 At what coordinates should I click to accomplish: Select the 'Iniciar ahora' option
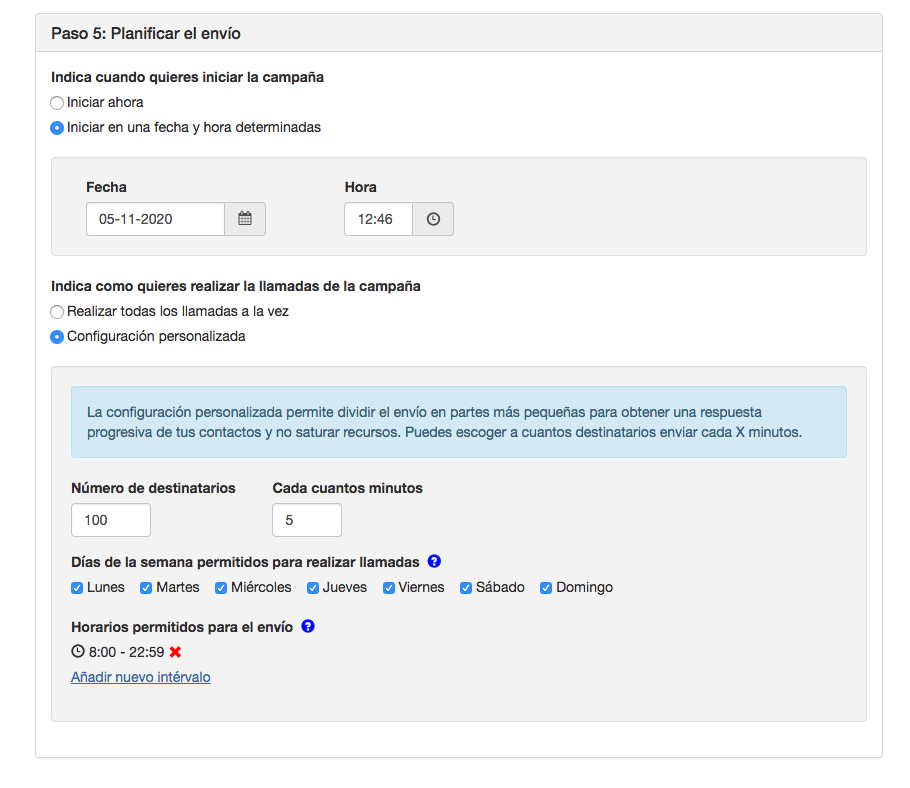tap(57, 102)
